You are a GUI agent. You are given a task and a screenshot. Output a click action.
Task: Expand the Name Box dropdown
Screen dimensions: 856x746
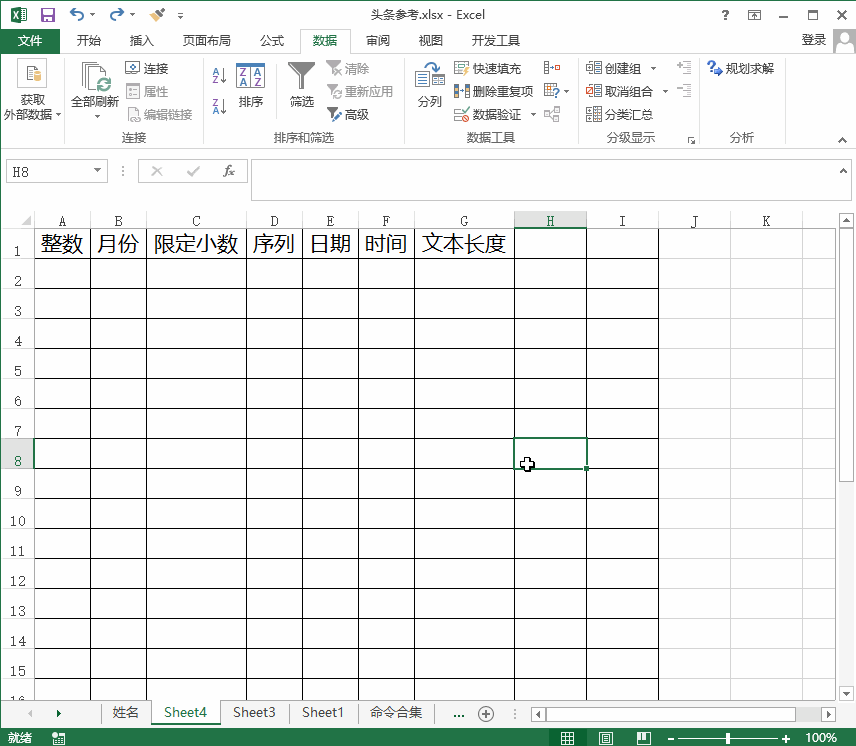pos(97,170)
